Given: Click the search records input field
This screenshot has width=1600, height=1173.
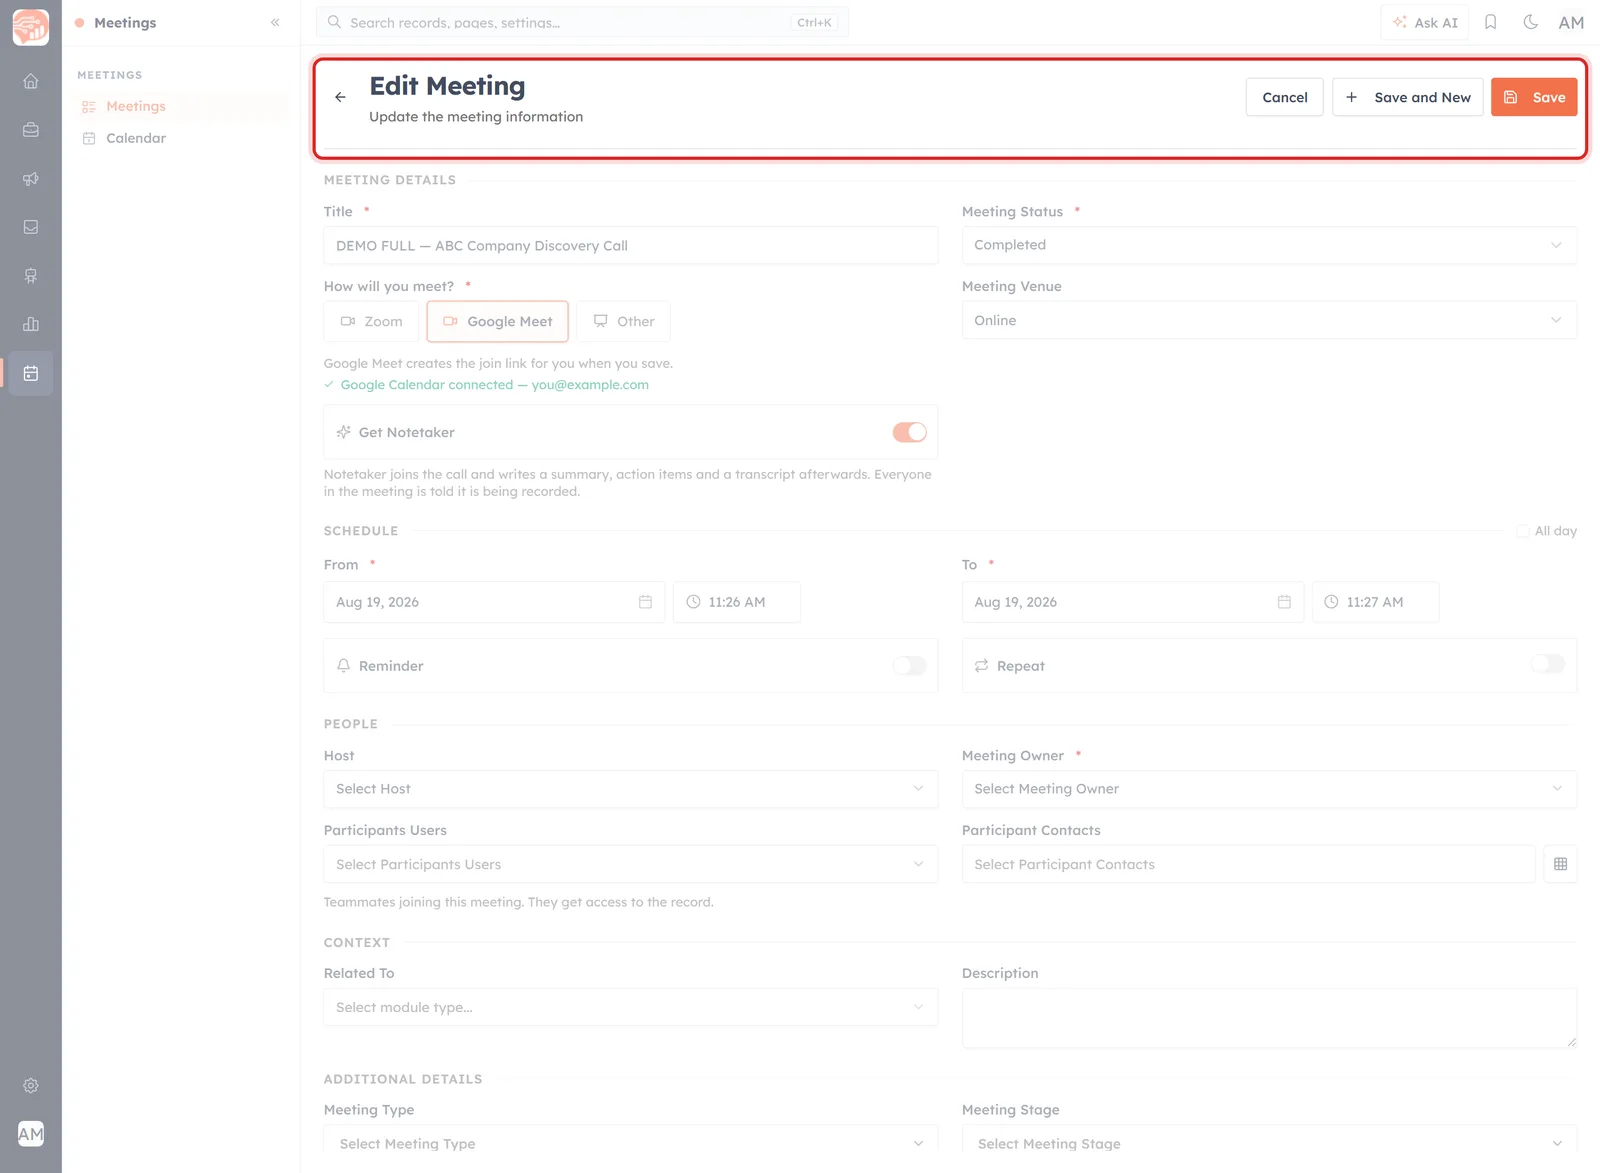Looking at the screenshot, I should (x=582, y=22).
